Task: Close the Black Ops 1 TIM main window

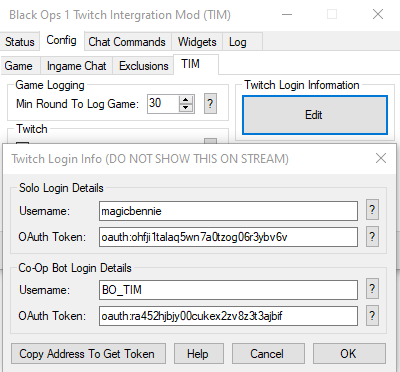Action: (378, 14)
